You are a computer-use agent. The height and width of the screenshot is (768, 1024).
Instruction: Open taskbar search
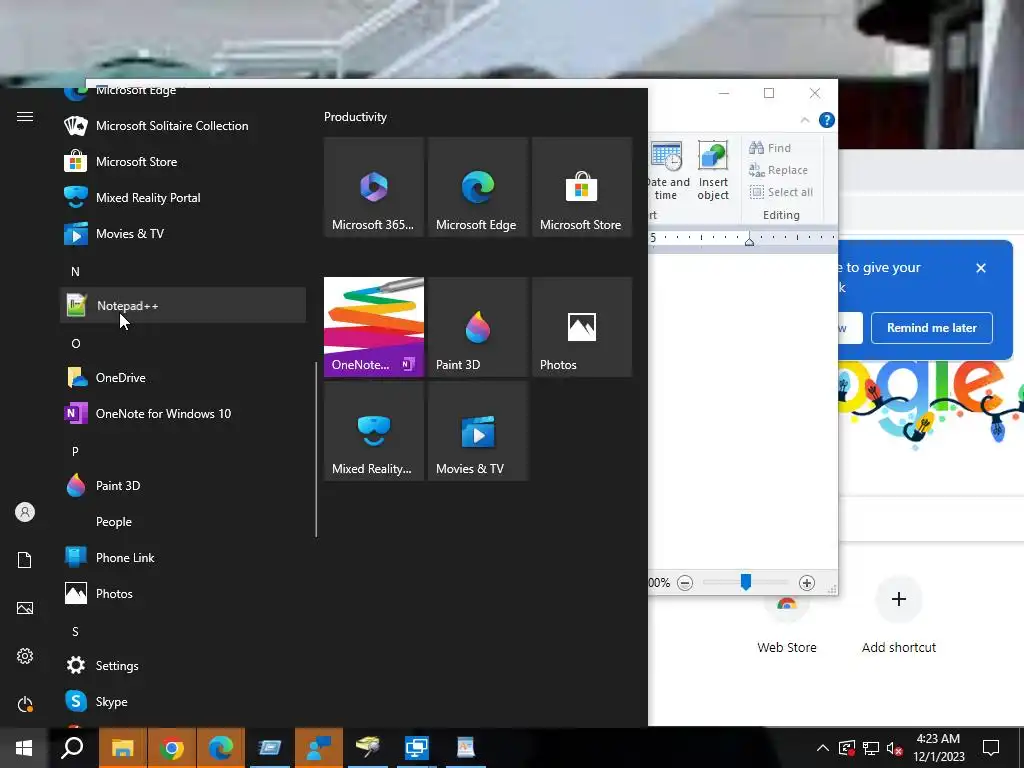72,748
